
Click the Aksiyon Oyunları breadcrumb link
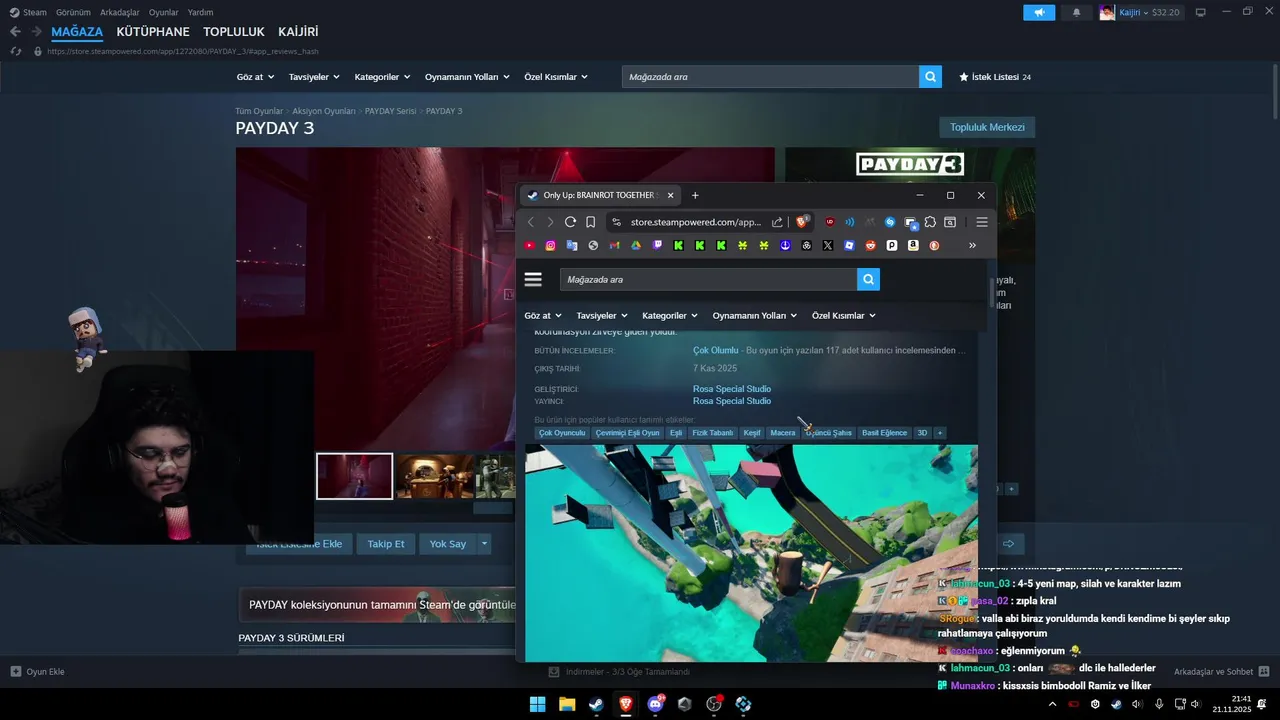(x=323, y=111)
